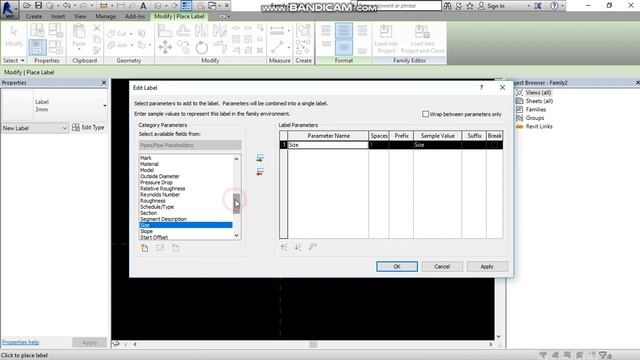This screenshot has width=640, height=360.
Task: Click the Add parameter to label green arrow
Action: click(260, 158)
